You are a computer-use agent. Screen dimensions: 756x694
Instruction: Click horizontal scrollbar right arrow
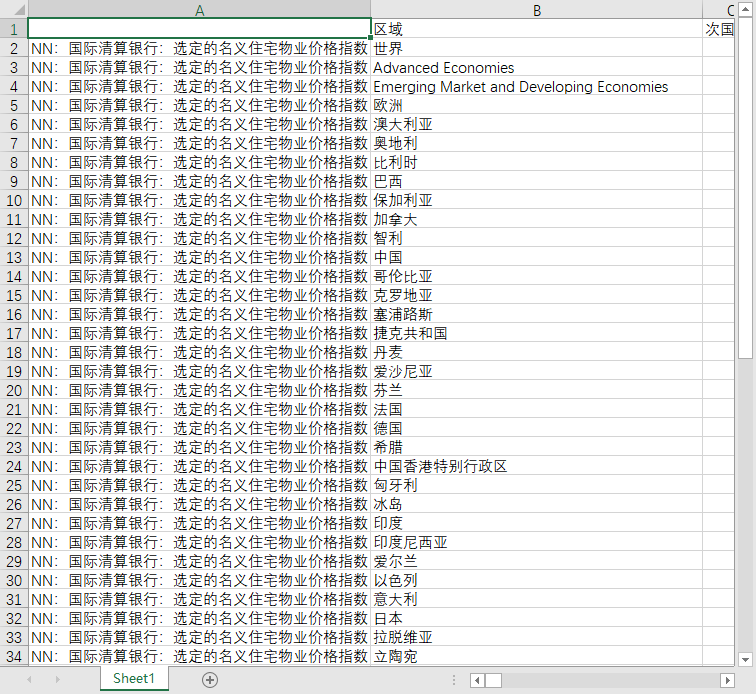click(x=727, y=680)
